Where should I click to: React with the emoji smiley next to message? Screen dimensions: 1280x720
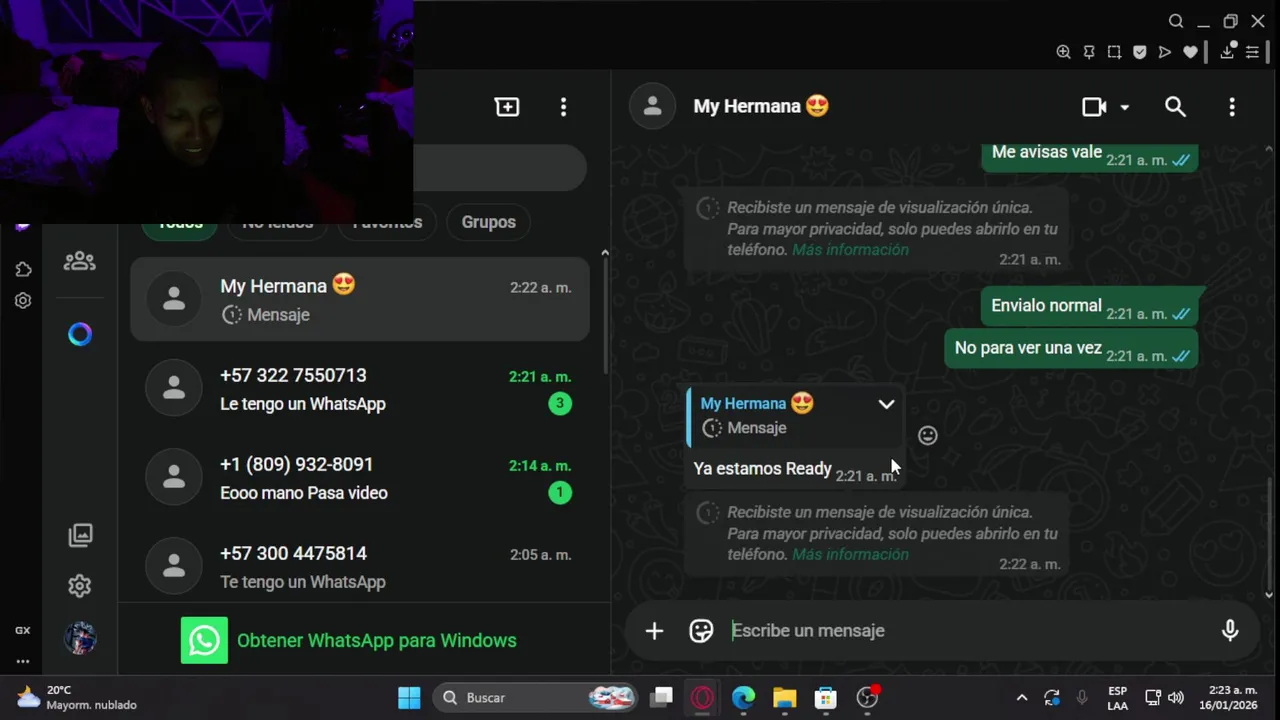click(x=928, y=435)
